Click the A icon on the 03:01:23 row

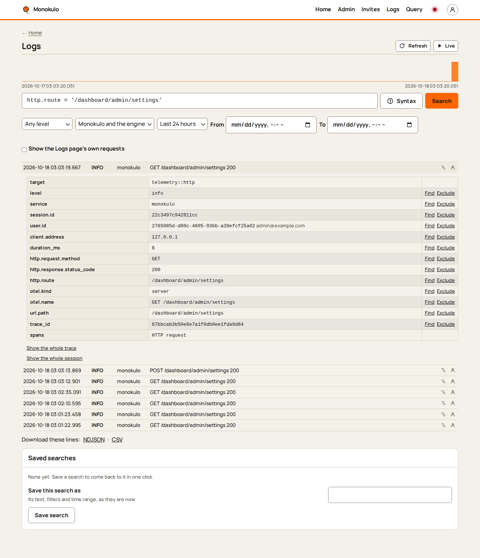point(453,414)
